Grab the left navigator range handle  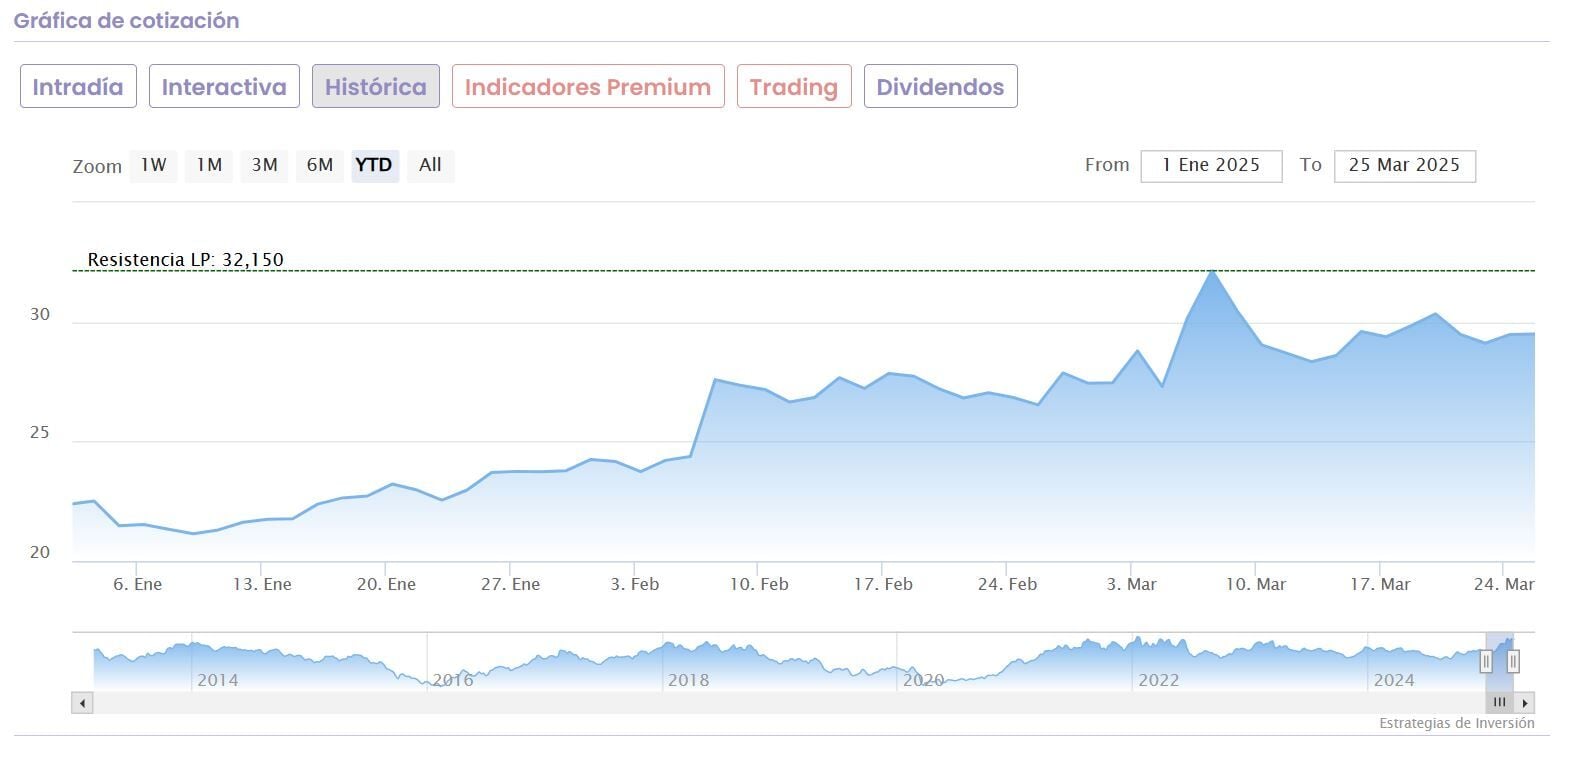(x=1486, y=661)
